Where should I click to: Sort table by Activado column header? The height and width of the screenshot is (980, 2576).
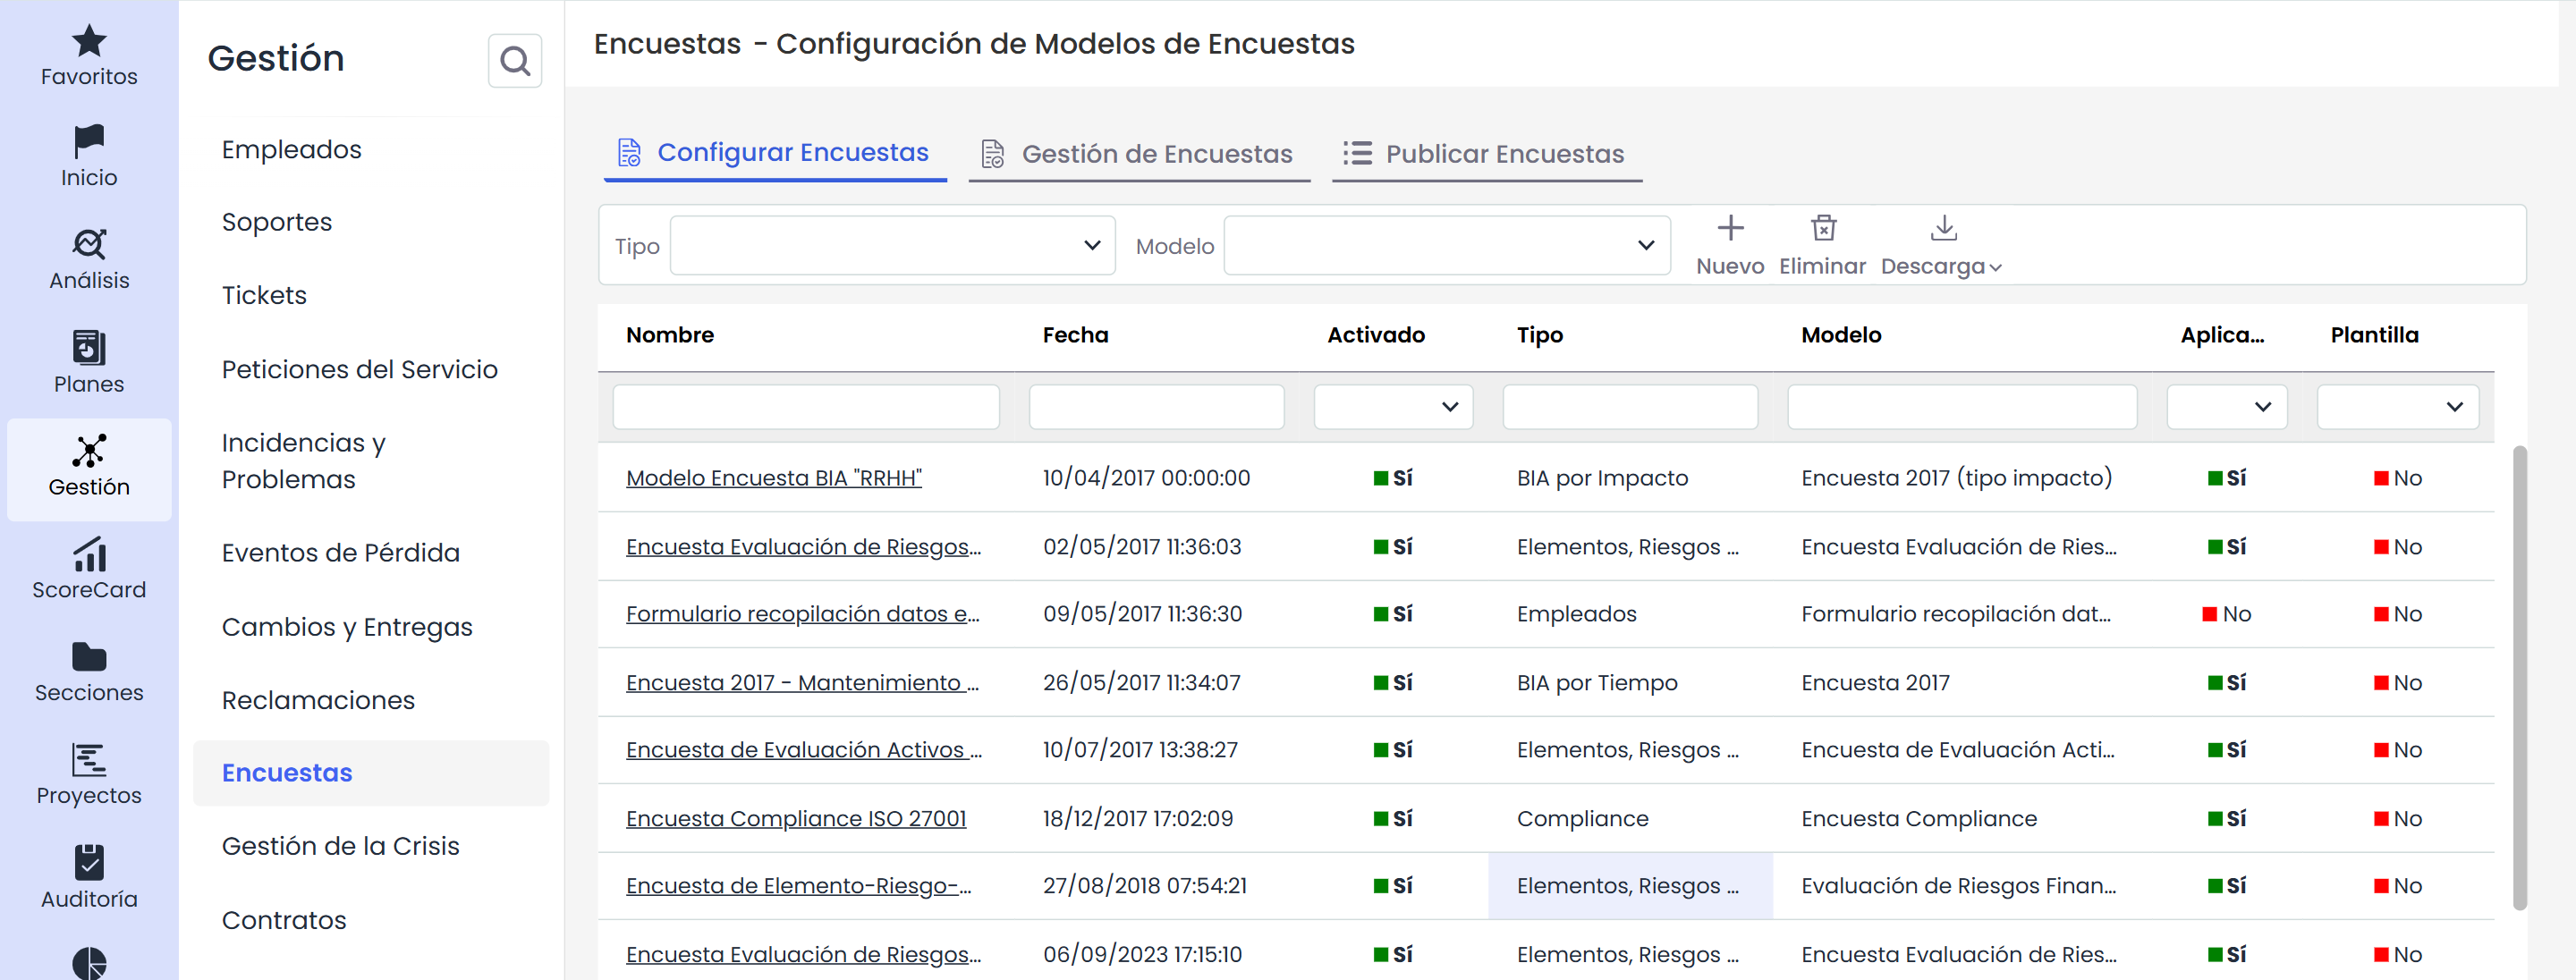pos(1376,335)
